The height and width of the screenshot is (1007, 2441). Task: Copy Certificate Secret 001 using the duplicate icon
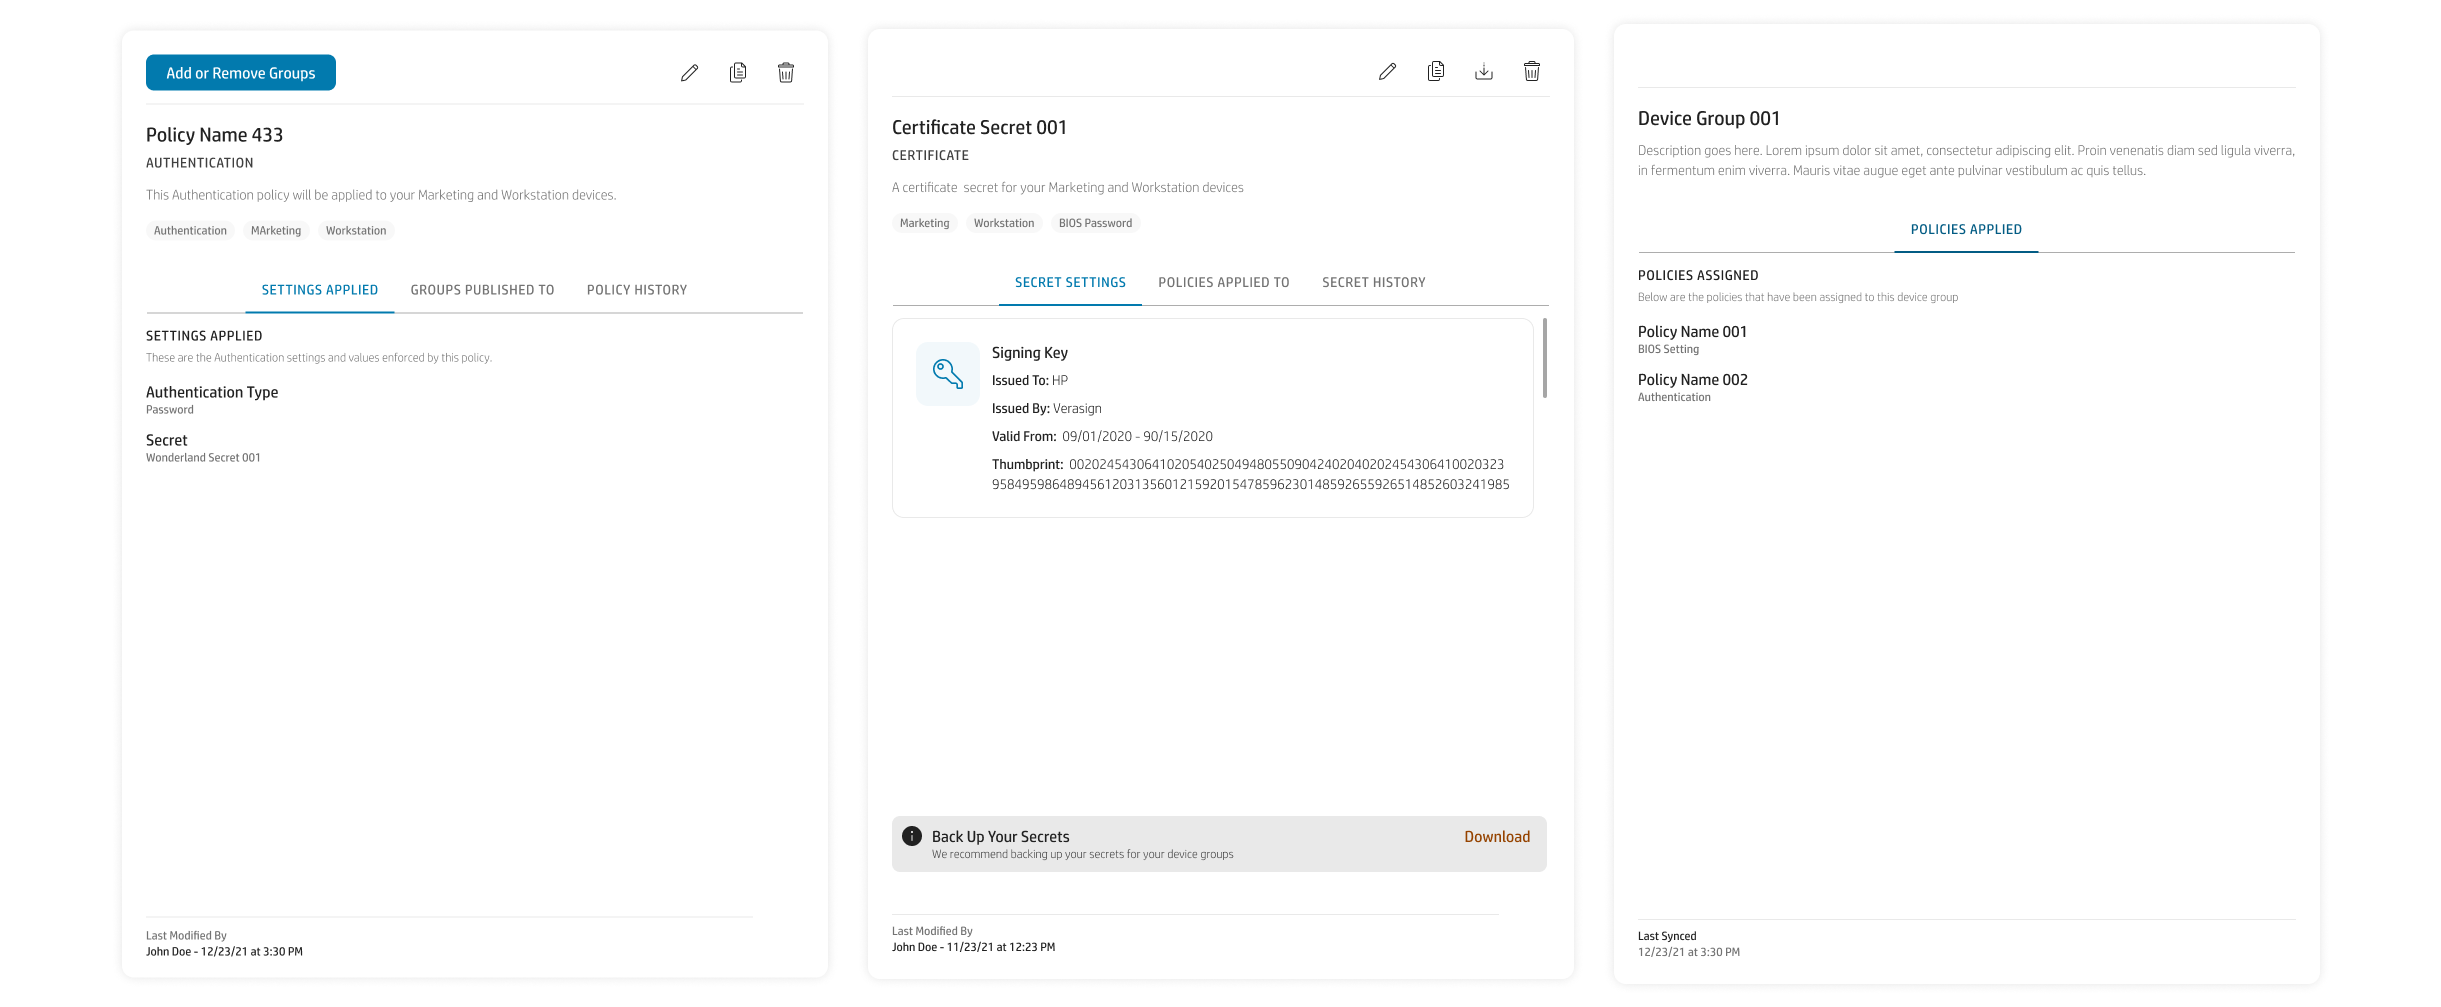(x=1435, y=71)
